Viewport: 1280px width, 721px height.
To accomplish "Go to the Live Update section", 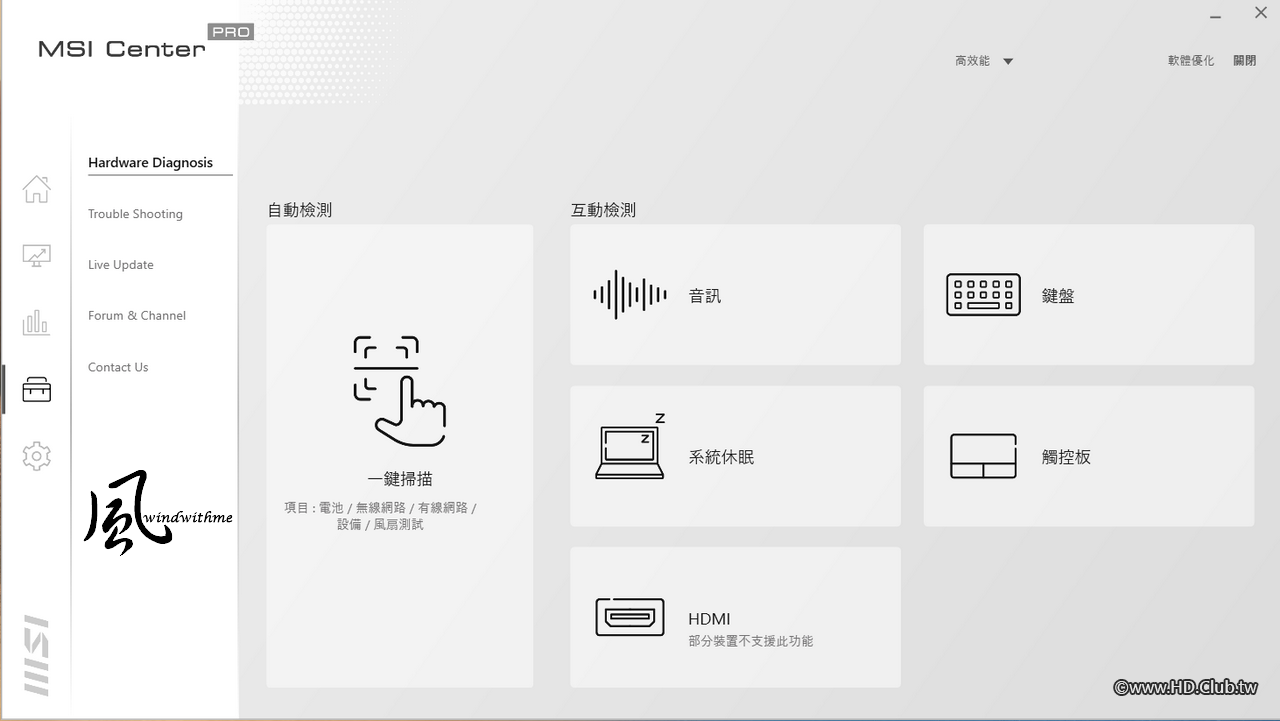I will click(121, 265).
